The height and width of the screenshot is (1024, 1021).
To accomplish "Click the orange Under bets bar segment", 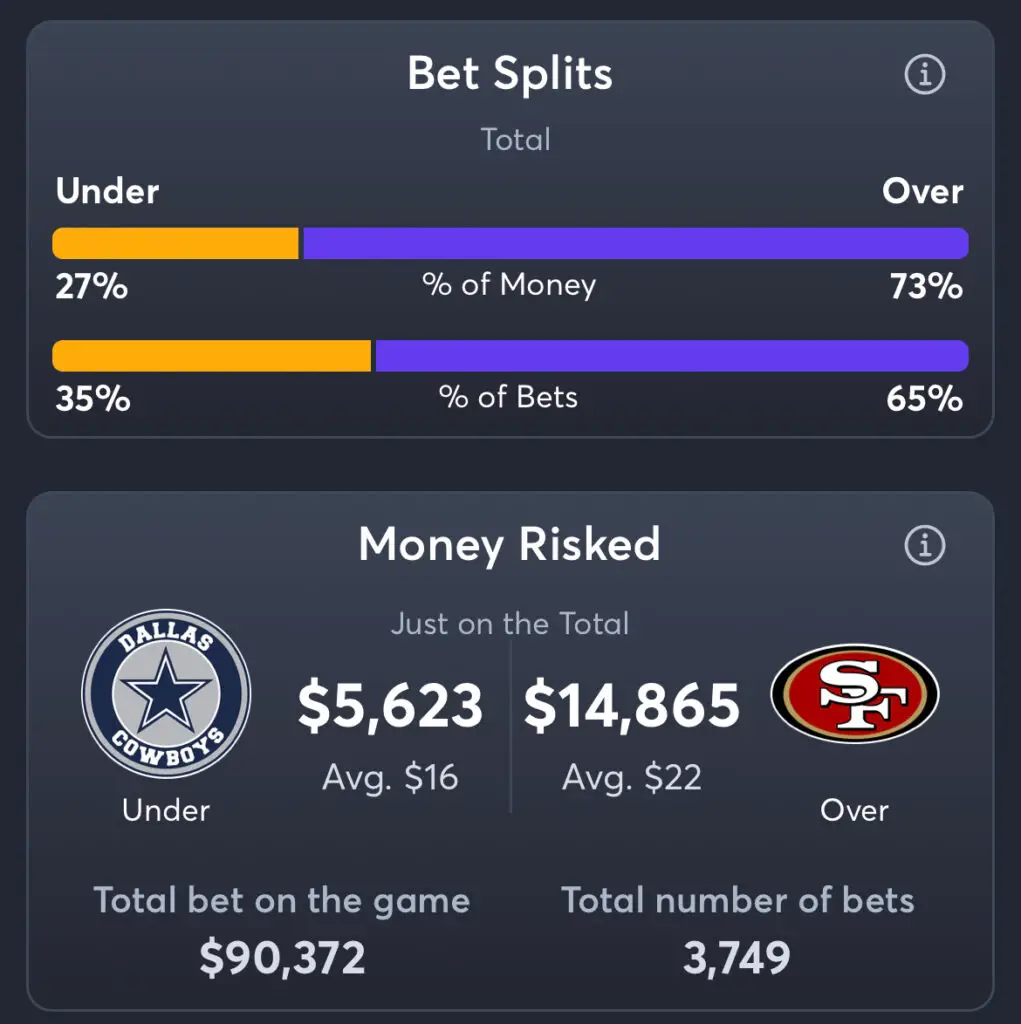I will [212, 356].
